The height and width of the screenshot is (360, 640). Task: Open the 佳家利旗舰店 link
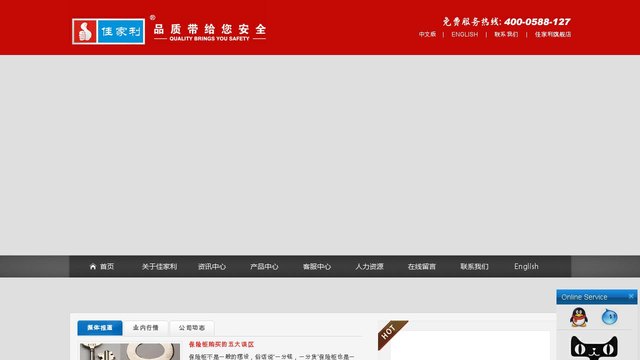(x=553, y=34)
